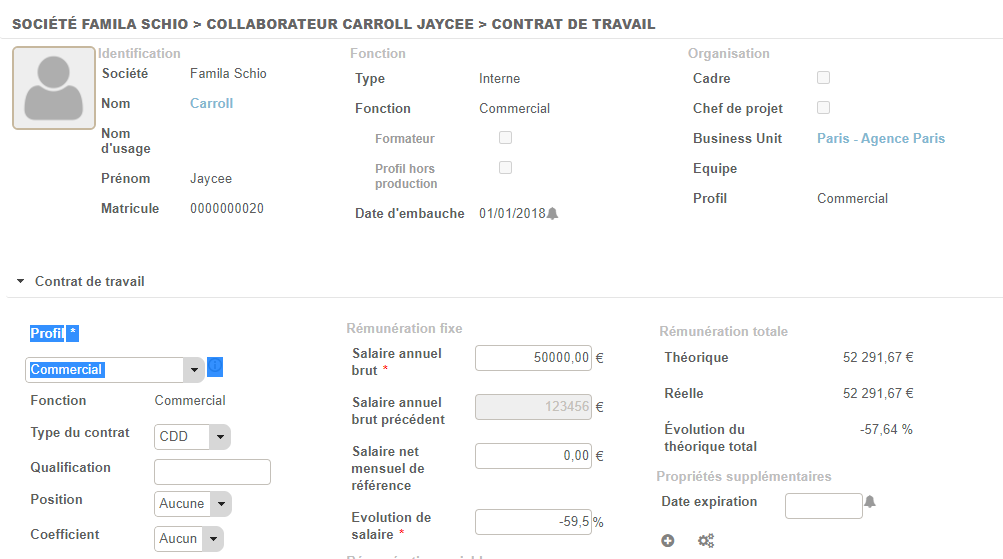Click the collaborator avatar placeholder image
Image resolution: width=1003 pixels, height=559 pixels.
(54, 88)
